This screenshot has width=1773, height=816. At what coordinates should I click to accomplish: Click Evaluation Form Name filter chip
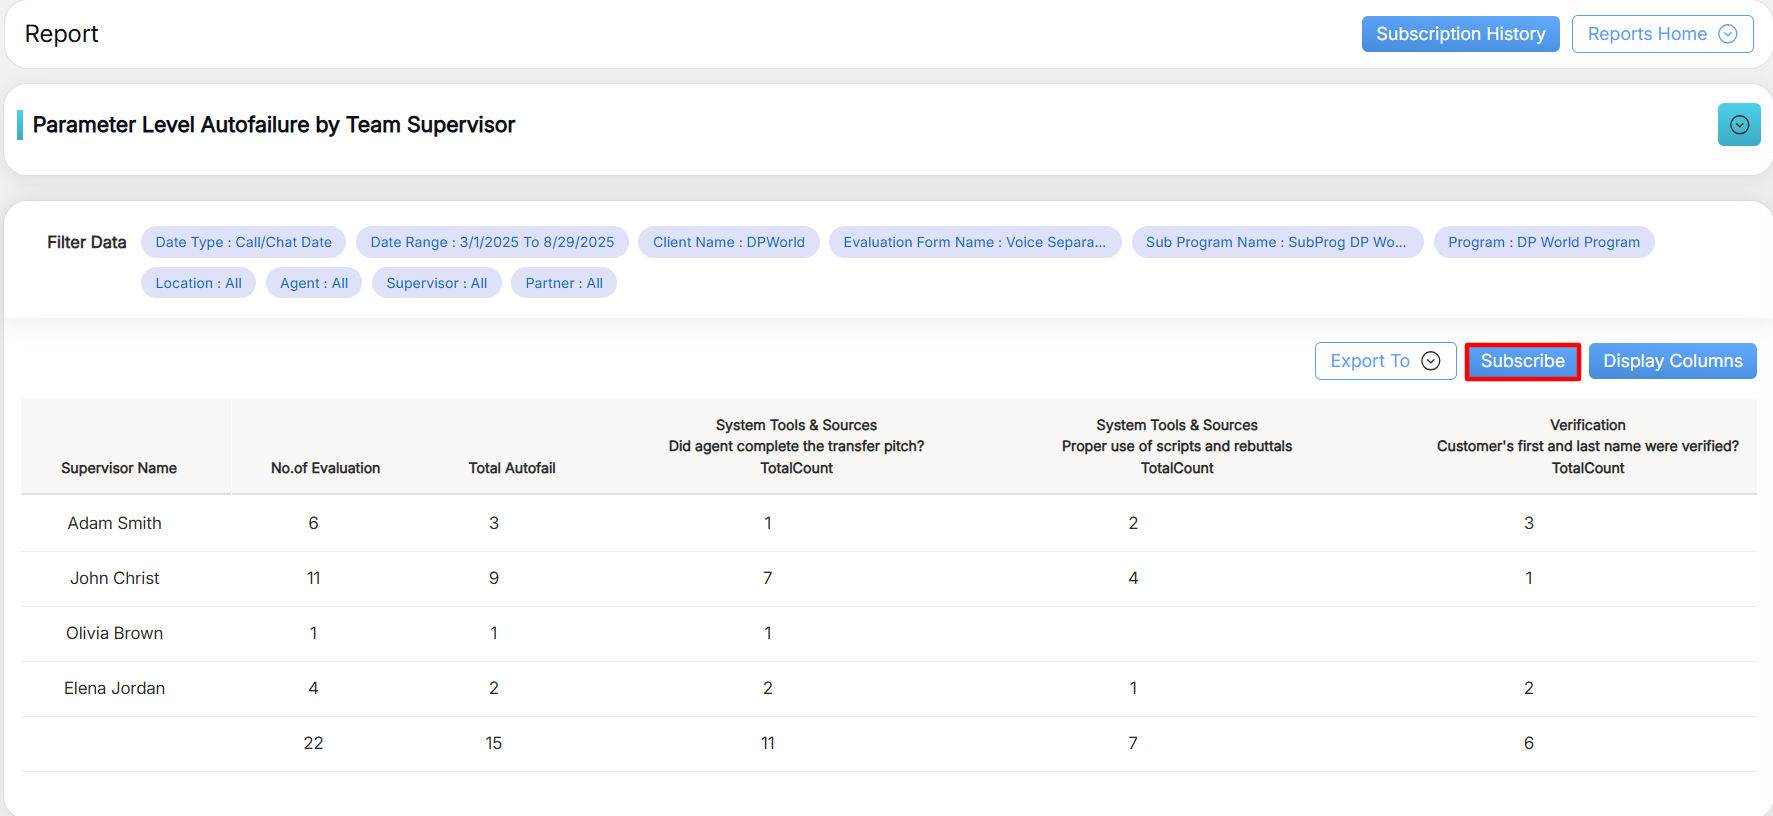(x=974, y=242)
